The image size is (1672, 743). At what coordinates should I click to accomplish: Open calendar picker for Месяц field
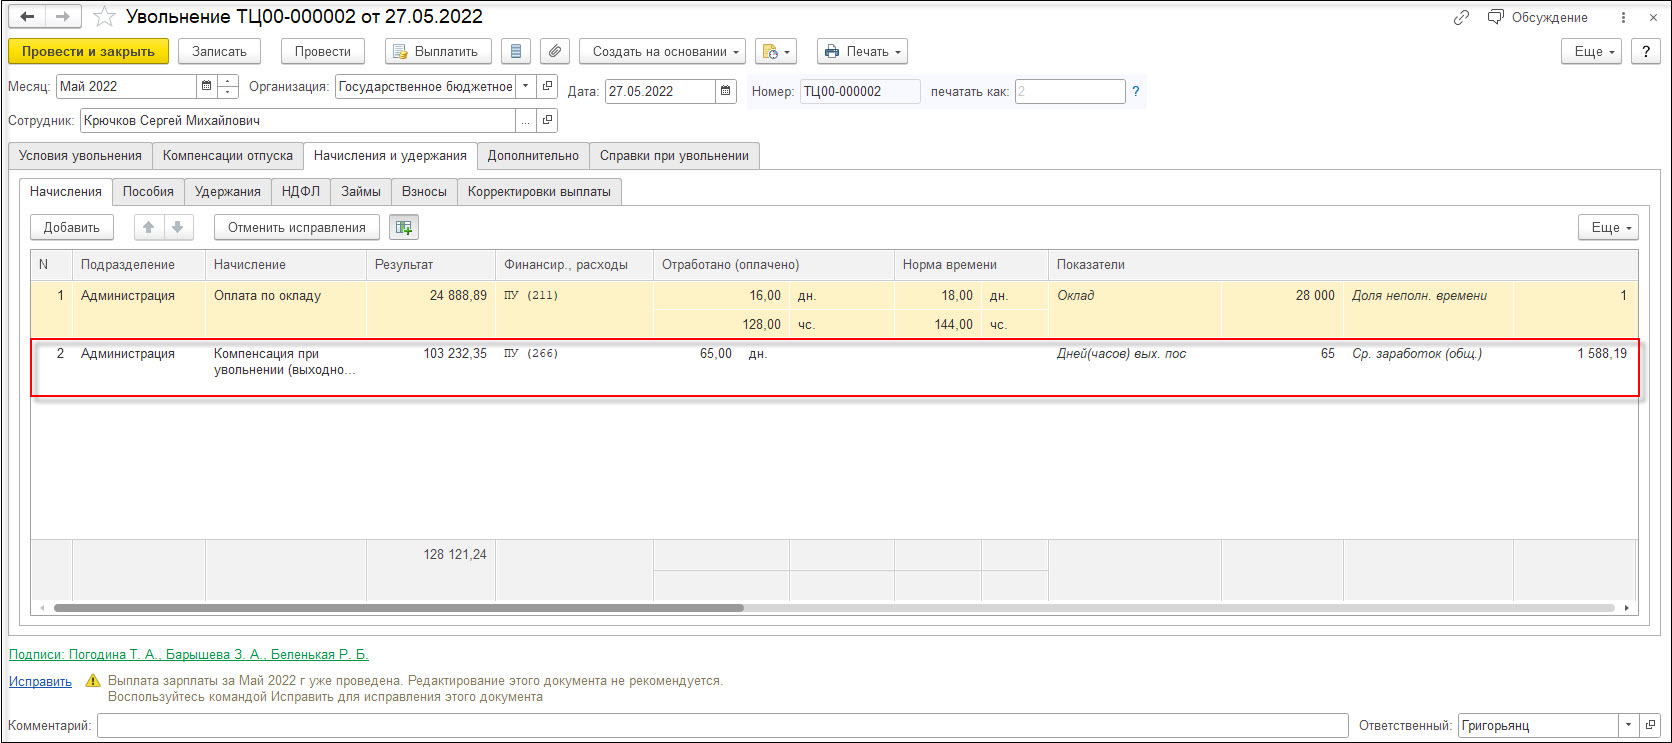point(207,87)
